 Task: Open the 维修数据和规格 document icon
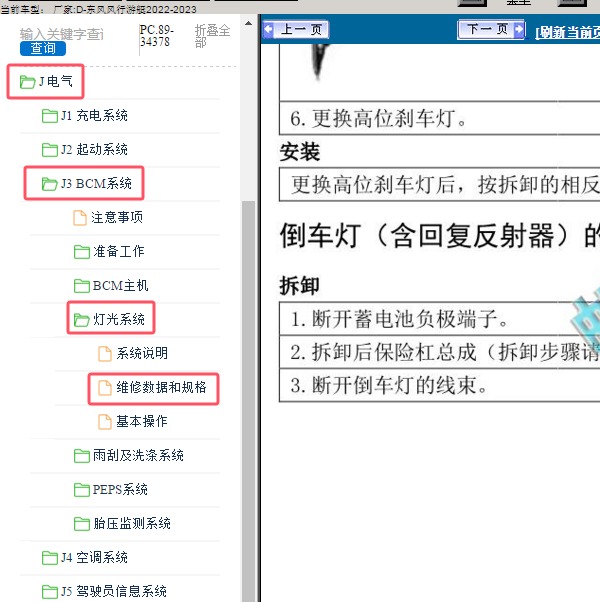(105, 387)
